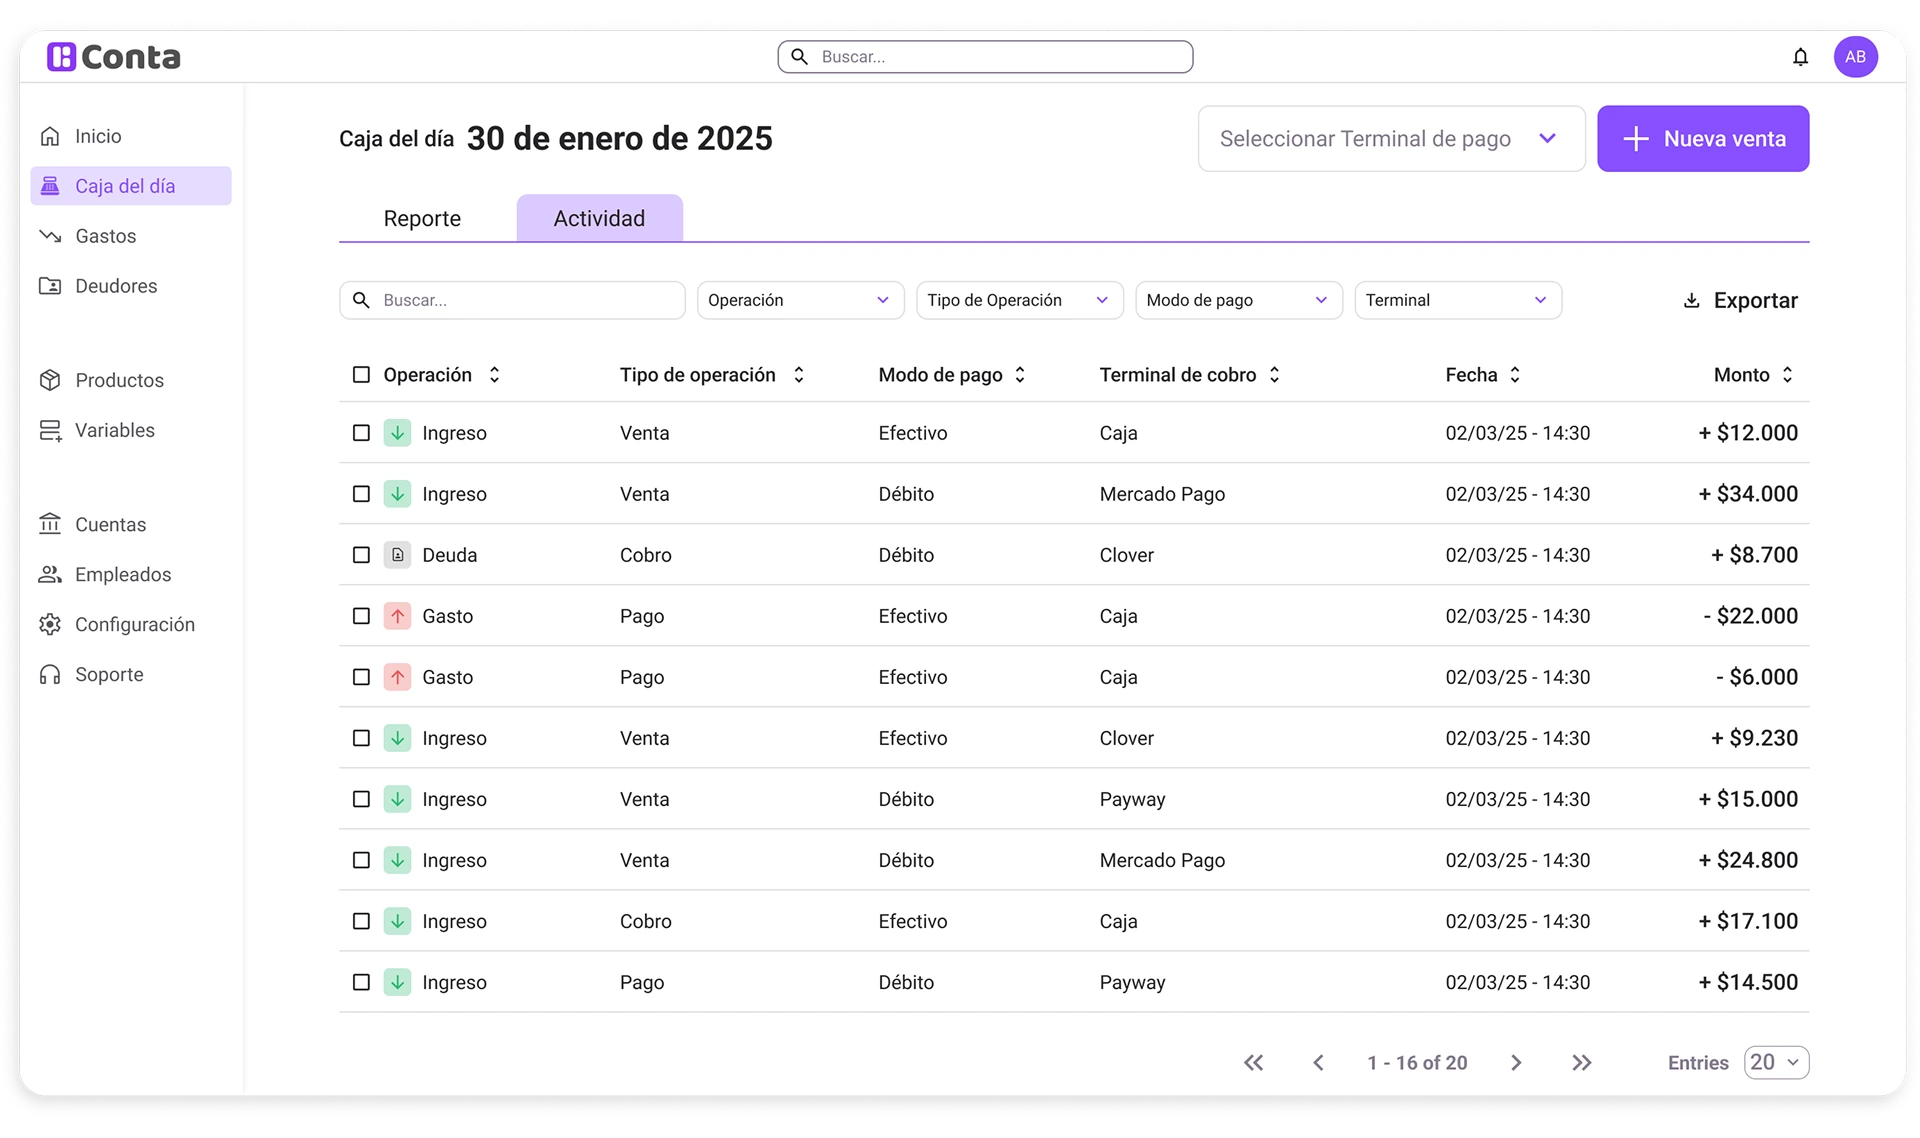Check the select-all header checkbox
The width and height of the screenshot is (1920, 1138).
(x=361, y=375)
